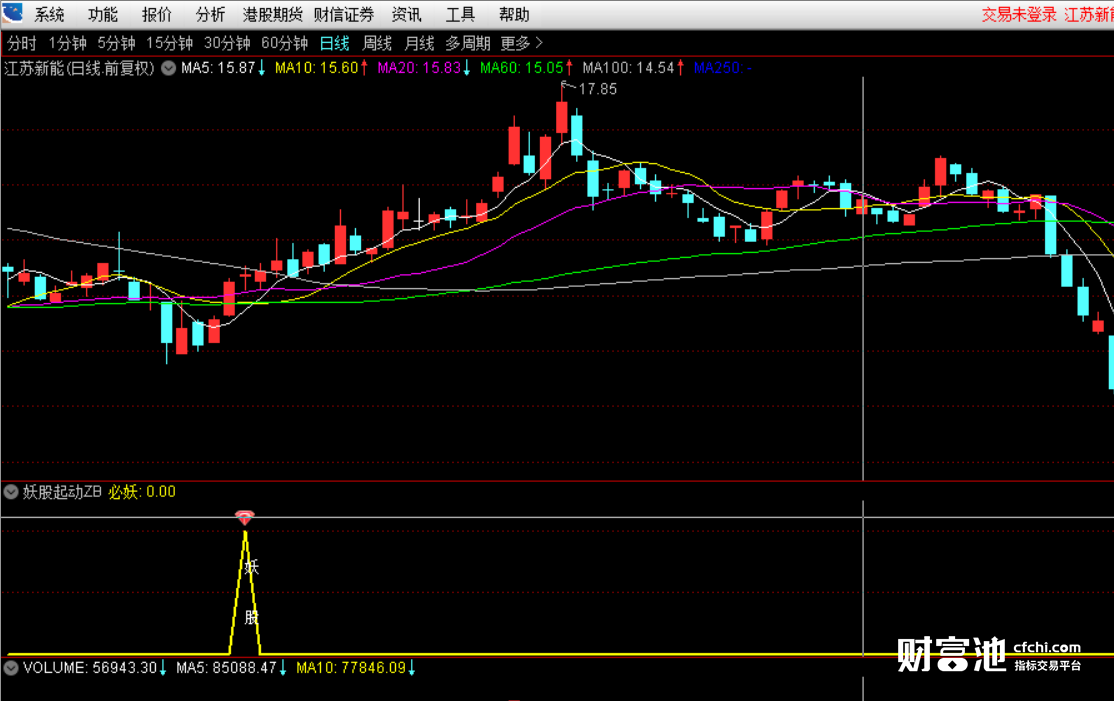The height and width of the screenshot is (701, 1114).
Task: Click the 江苏新 stock name at top-right
Action: [x=1088, y=14]
